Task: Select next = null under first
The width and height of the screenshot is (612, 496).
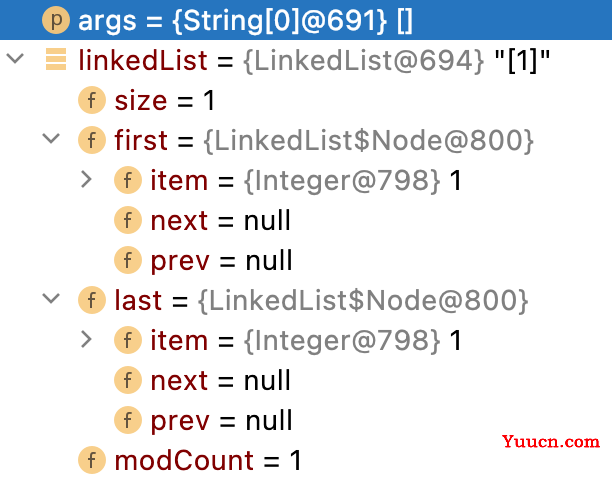Action: click(306, 220)
